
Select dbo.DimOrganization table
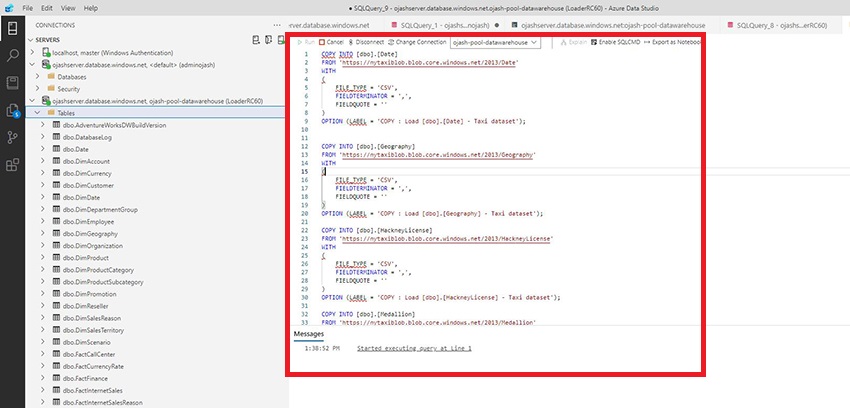point(93,245)
